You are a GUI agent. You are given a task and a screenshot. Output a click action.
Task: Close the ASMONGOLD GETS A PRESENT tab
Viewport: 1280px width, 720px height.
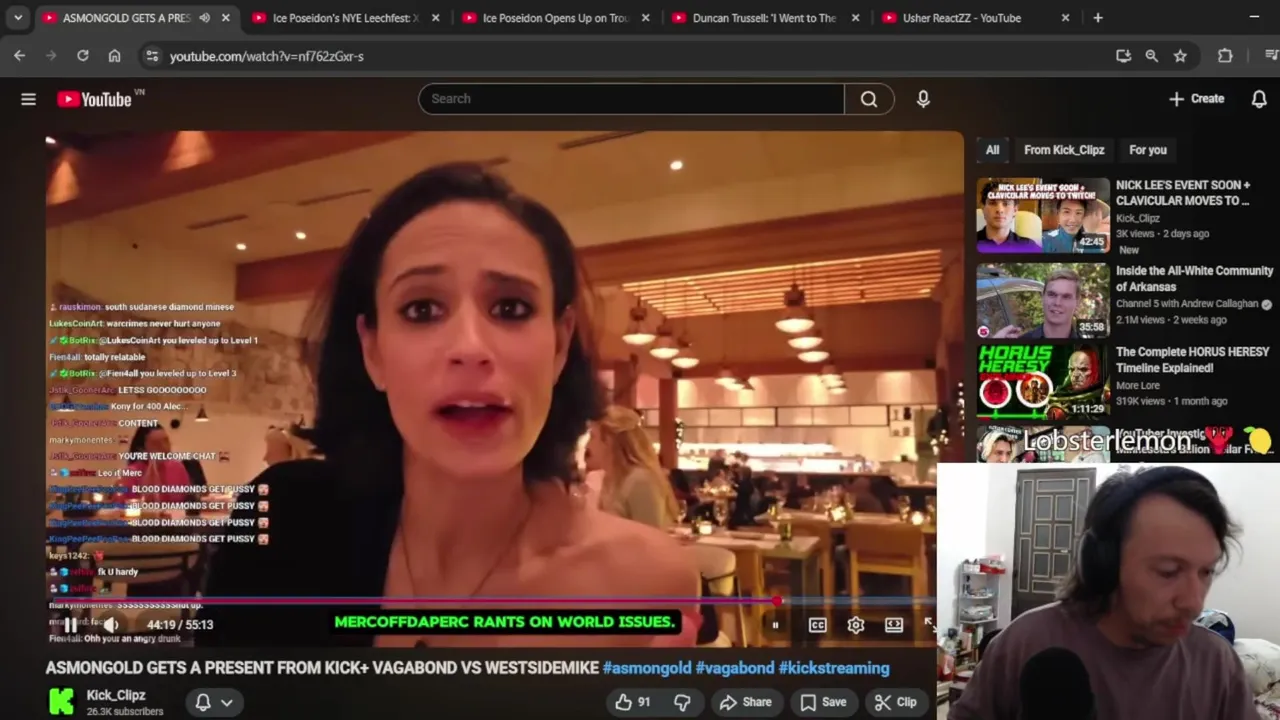point(226,18)
